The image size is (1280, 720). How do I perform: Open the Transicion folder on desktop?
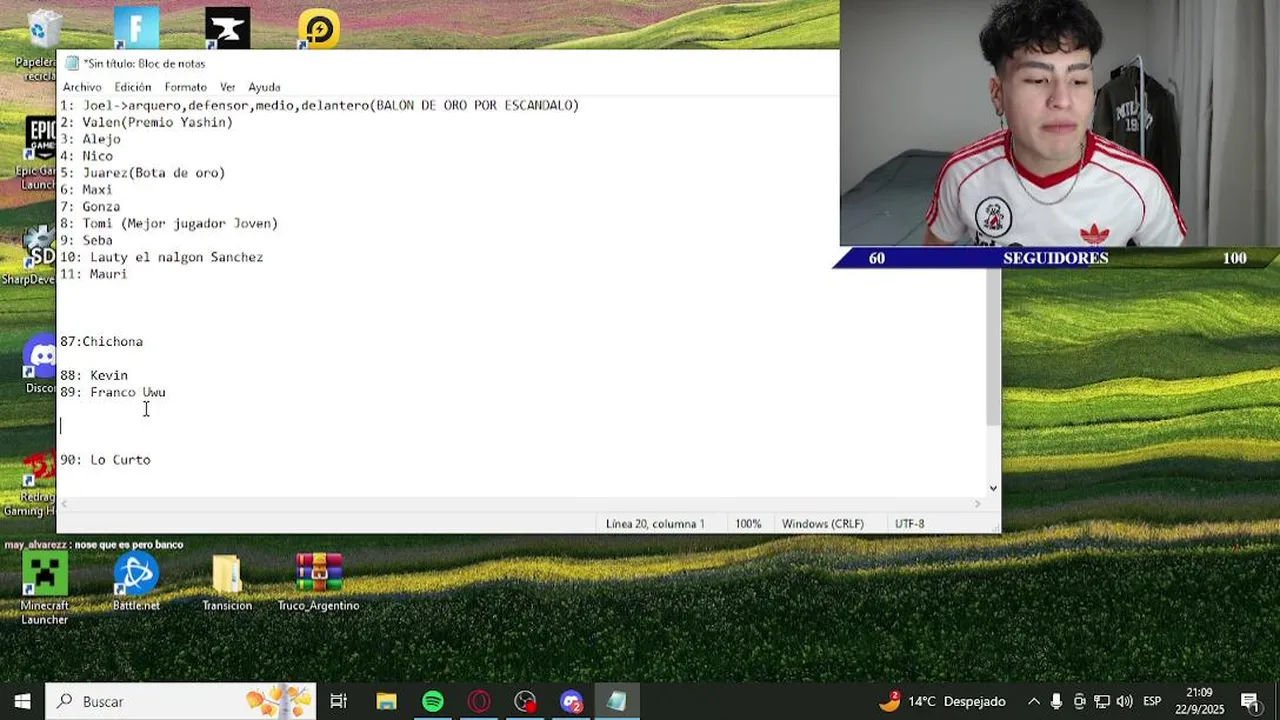point(227,582)
